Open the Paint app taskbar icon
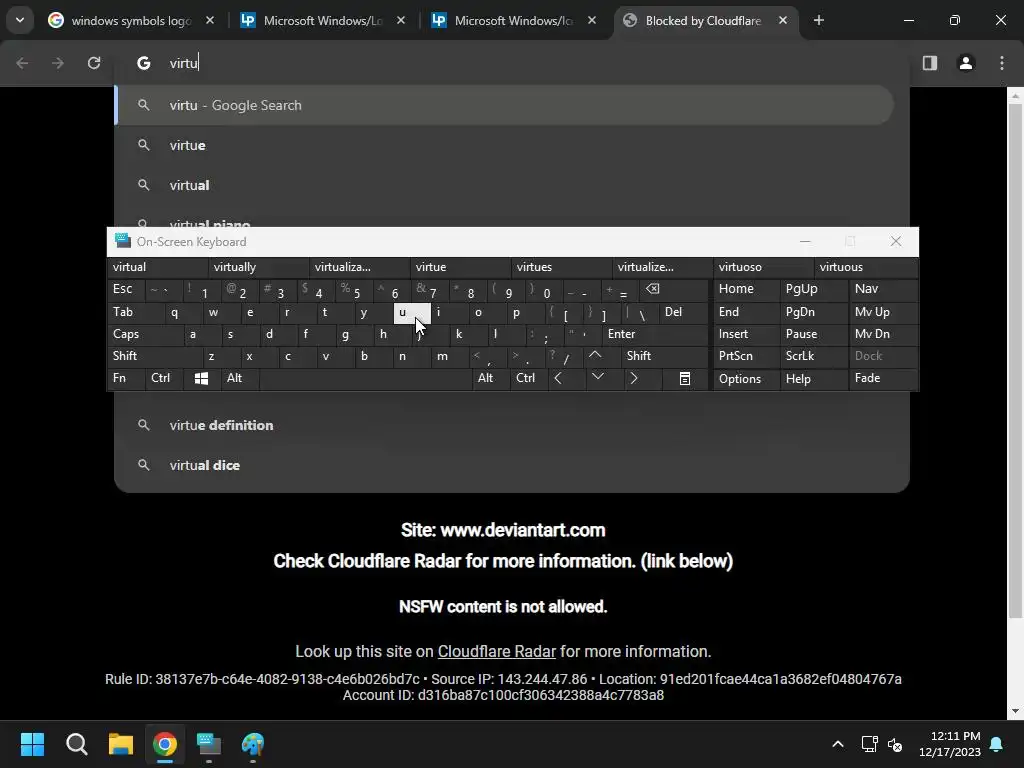1024x768 pixels. [x=253, y=744]
